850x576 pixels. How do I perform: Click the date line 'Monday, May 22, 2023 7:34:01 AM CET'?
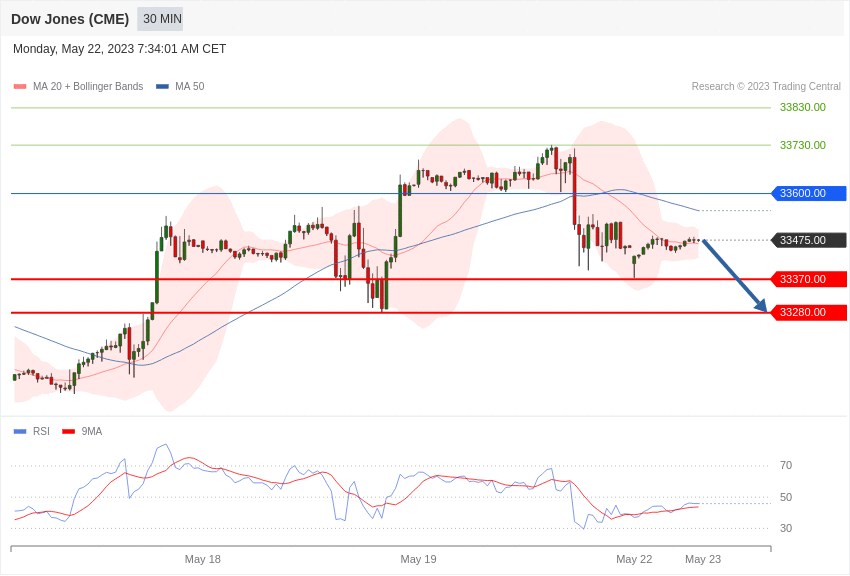click(x=119, y=49)
